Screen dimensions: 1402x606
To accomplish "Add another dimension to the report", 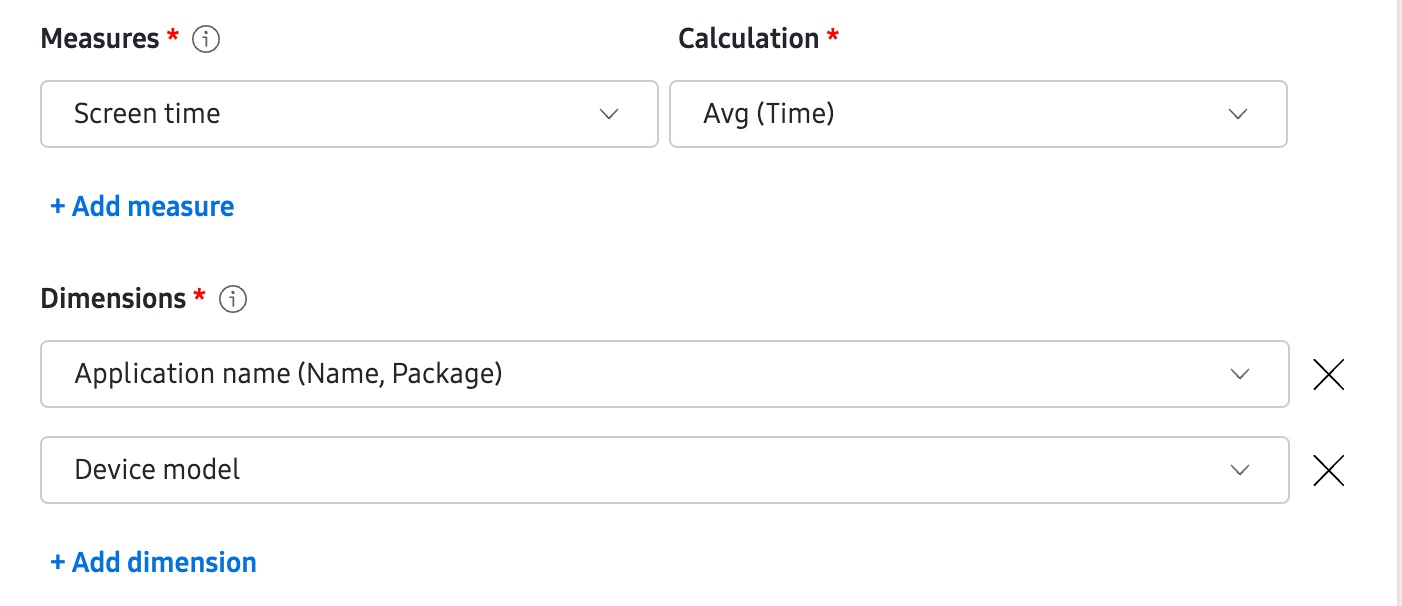I will (153, 562).
